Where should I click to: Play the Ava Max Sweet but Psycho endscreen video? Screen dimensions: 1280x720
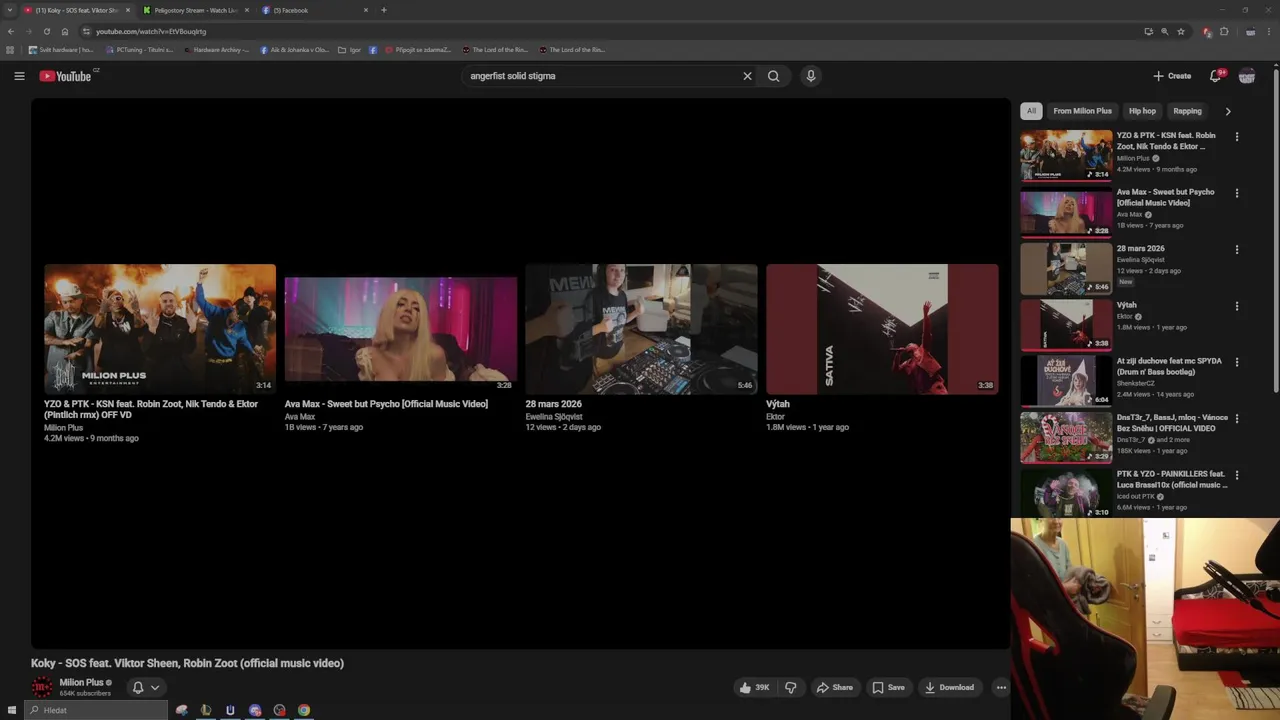(x=401, y=329)
